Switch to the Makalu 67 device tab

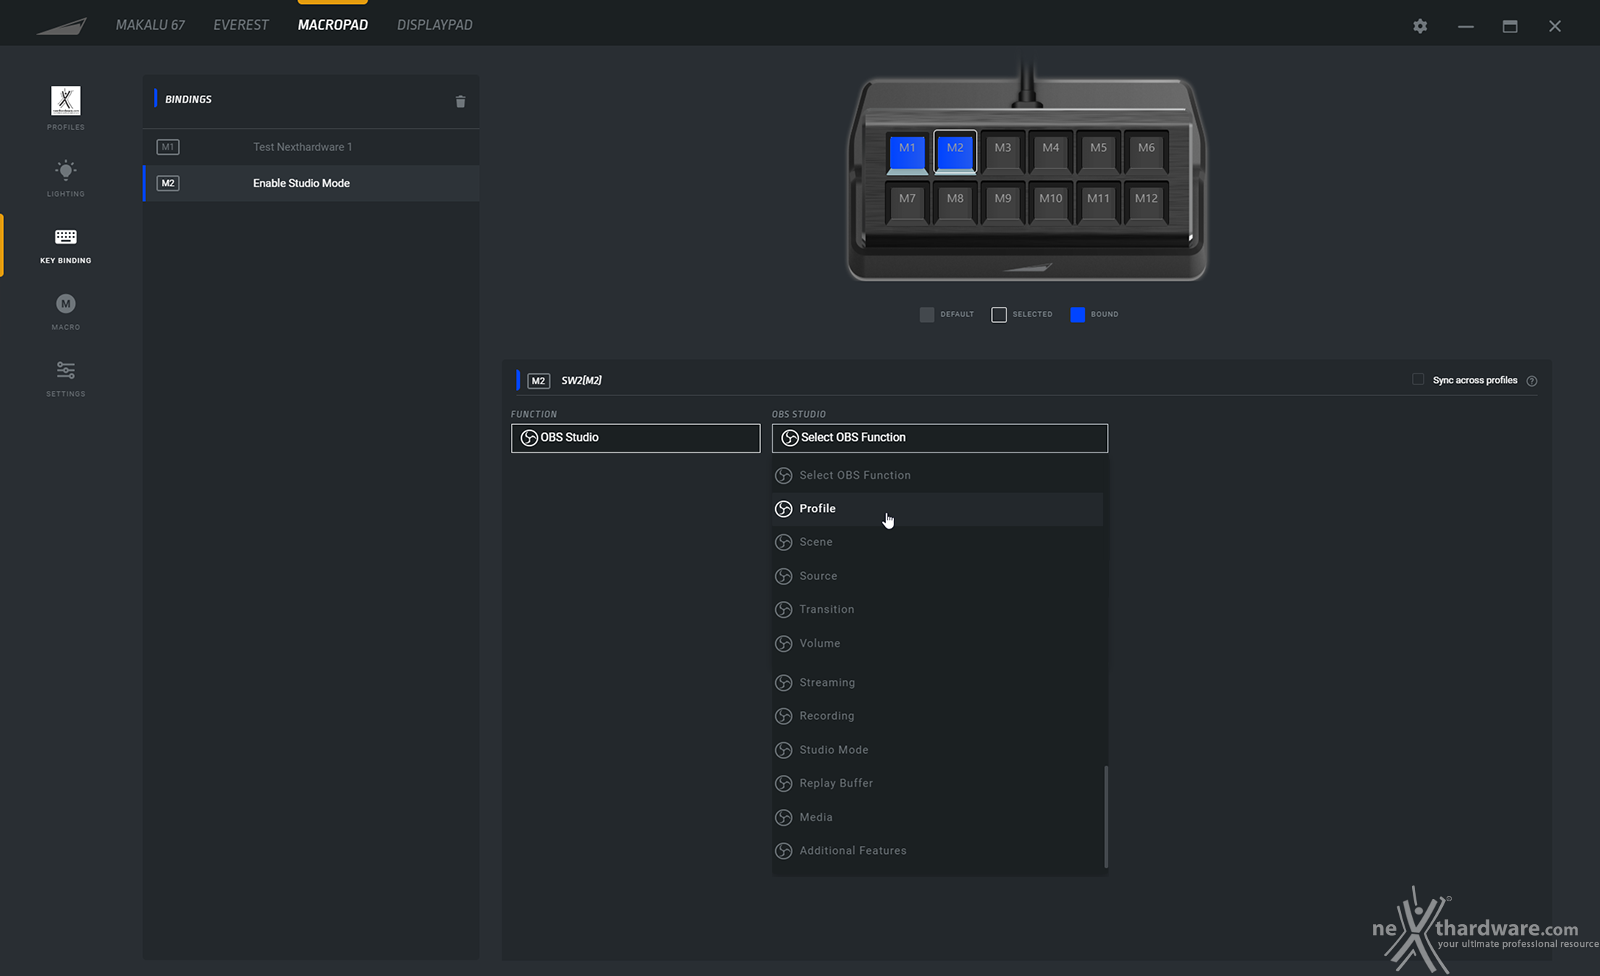(150, 25)
